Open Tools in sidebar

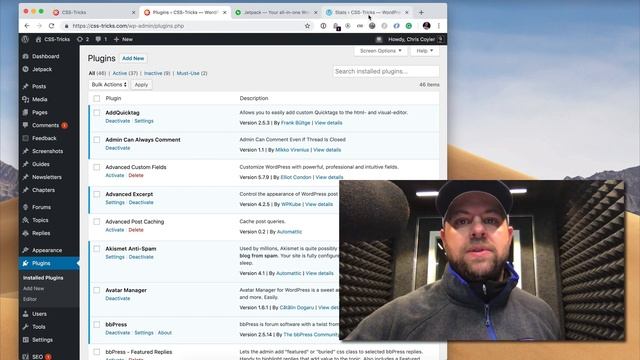(39, 327)
